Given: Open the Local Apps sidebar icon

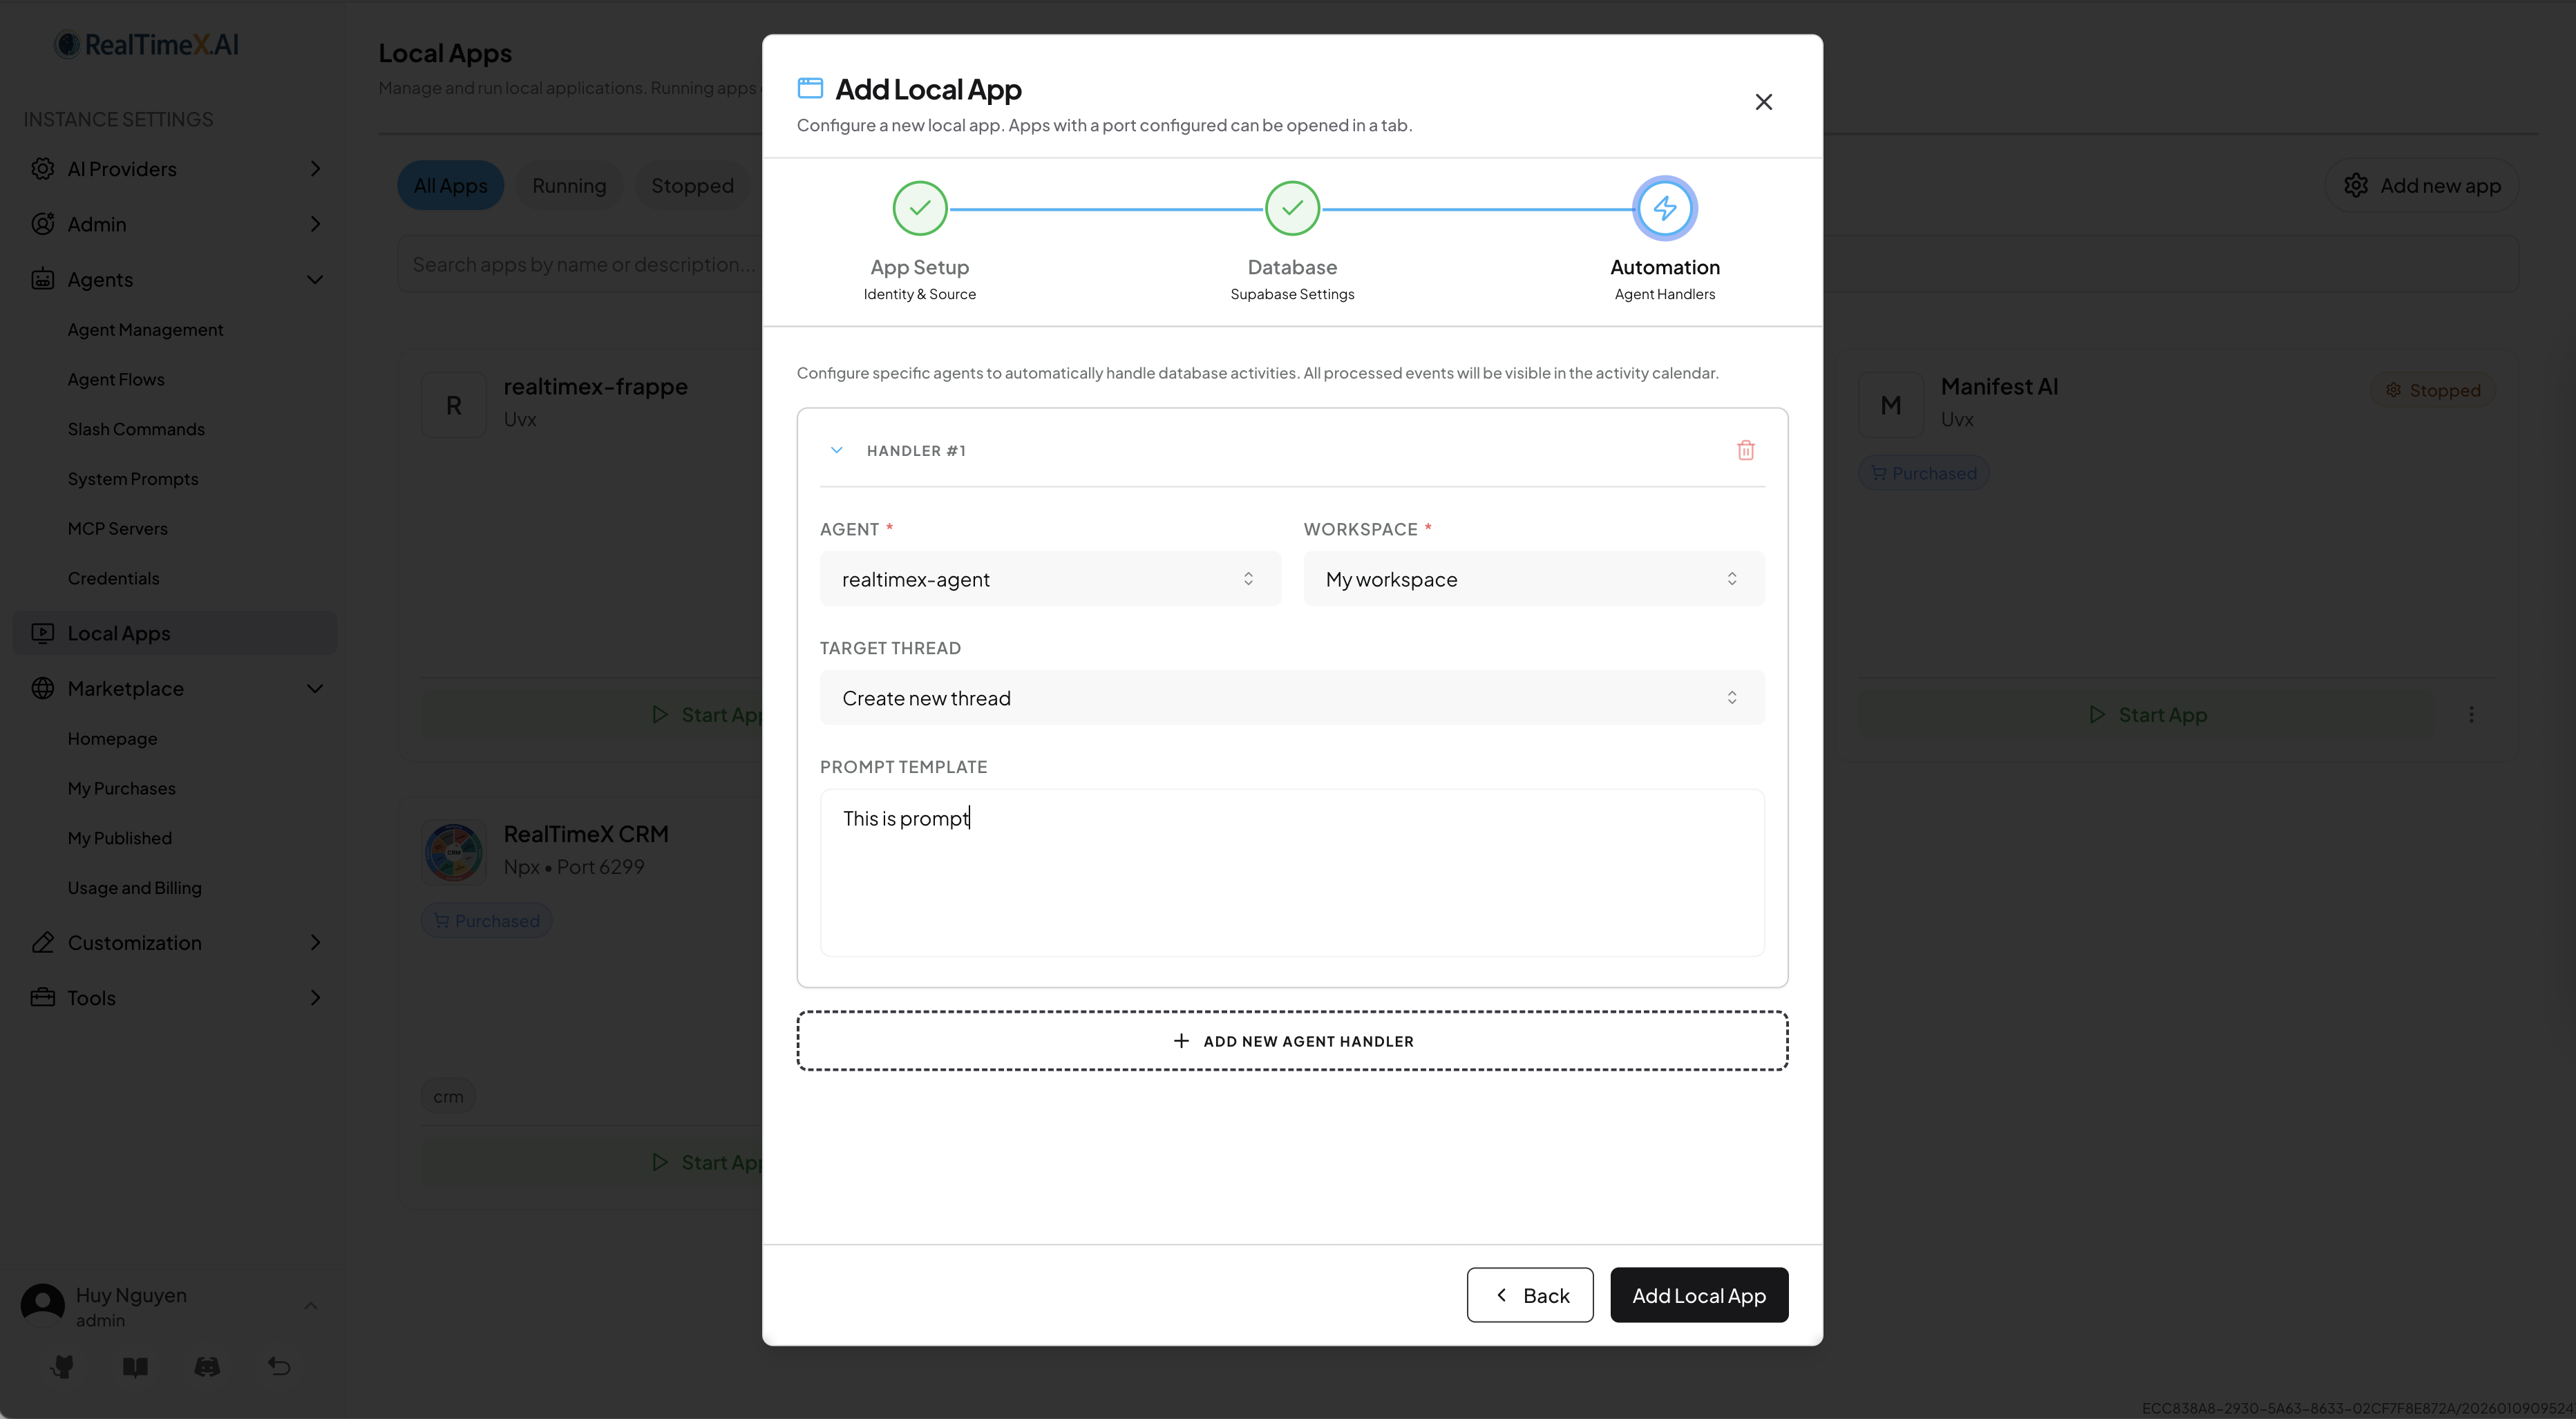Looking at the screenshot, I should [42, 632].
